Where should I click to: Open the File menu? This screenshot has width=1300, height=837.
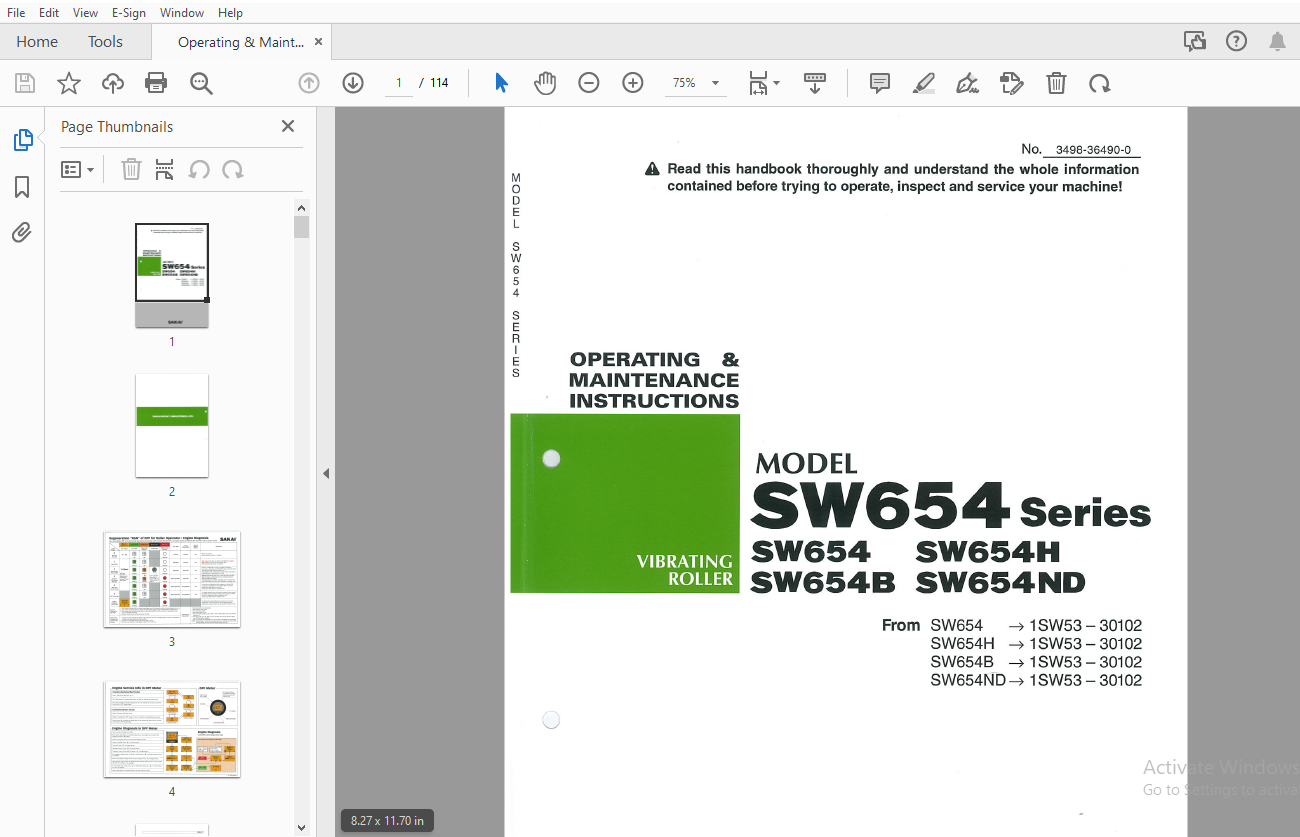point(16,12)
